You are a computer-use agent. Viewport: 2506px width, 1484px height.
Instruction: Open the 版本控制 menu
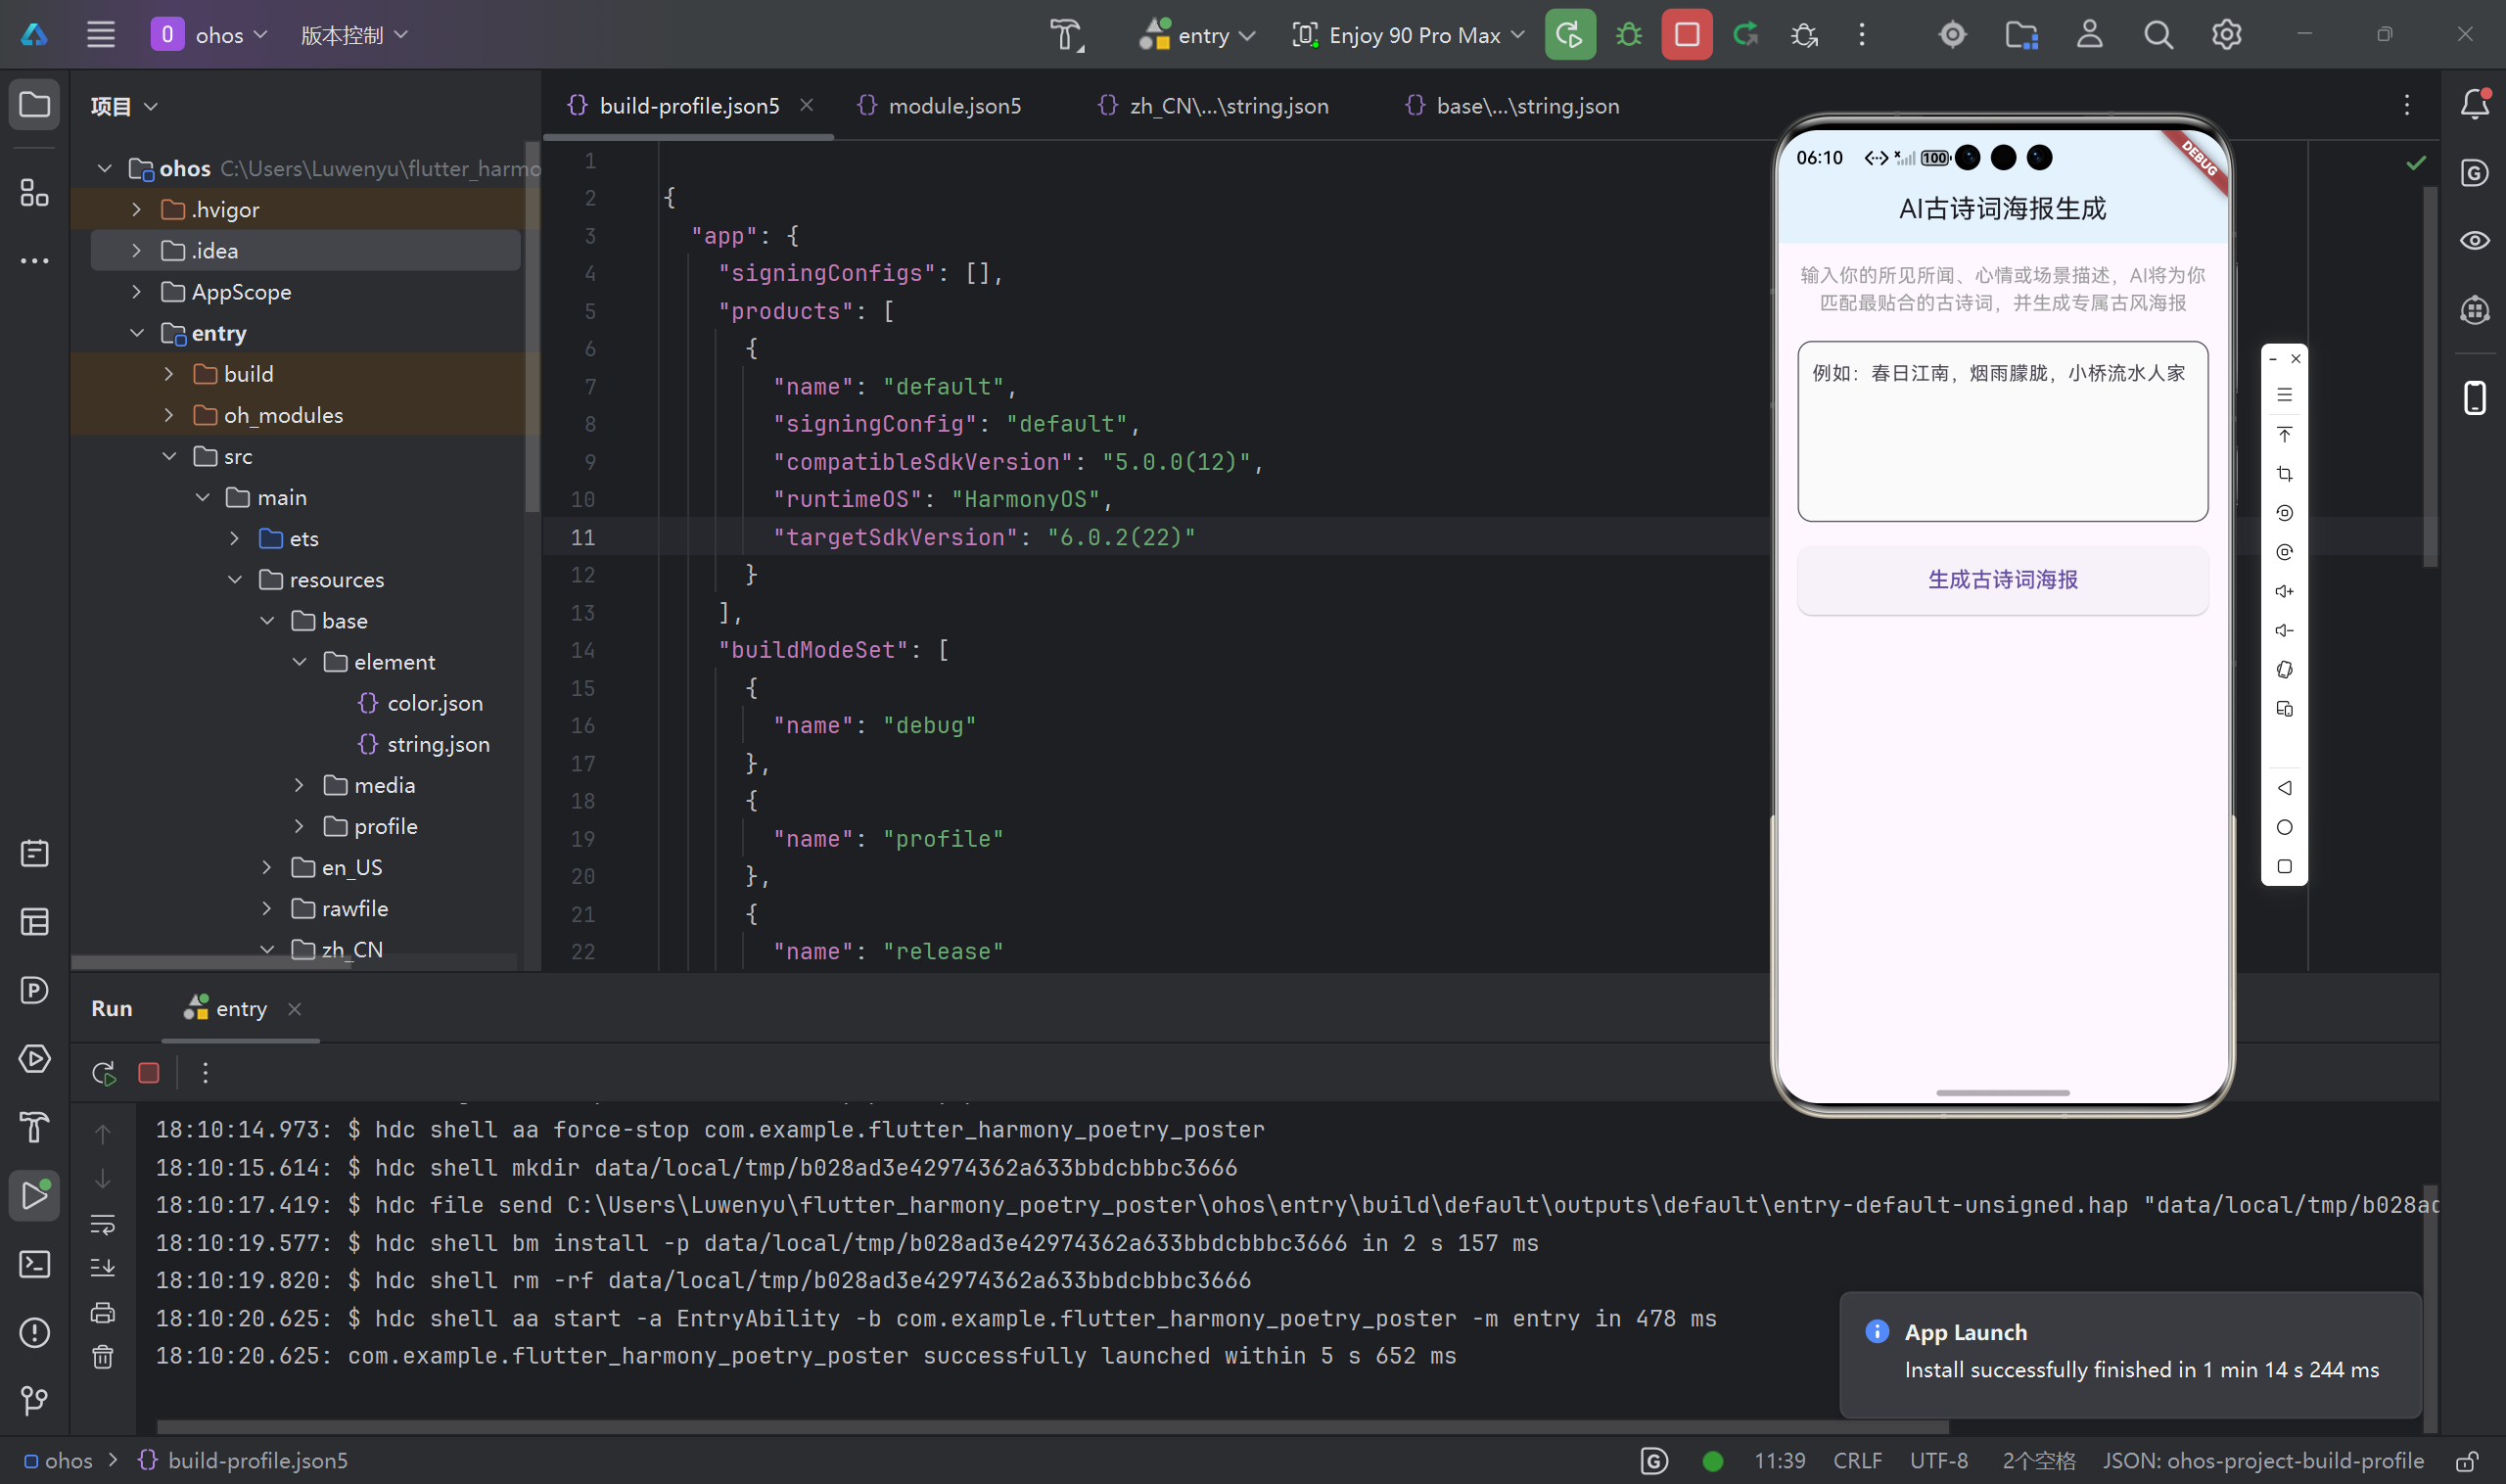(x=353, y=35)
